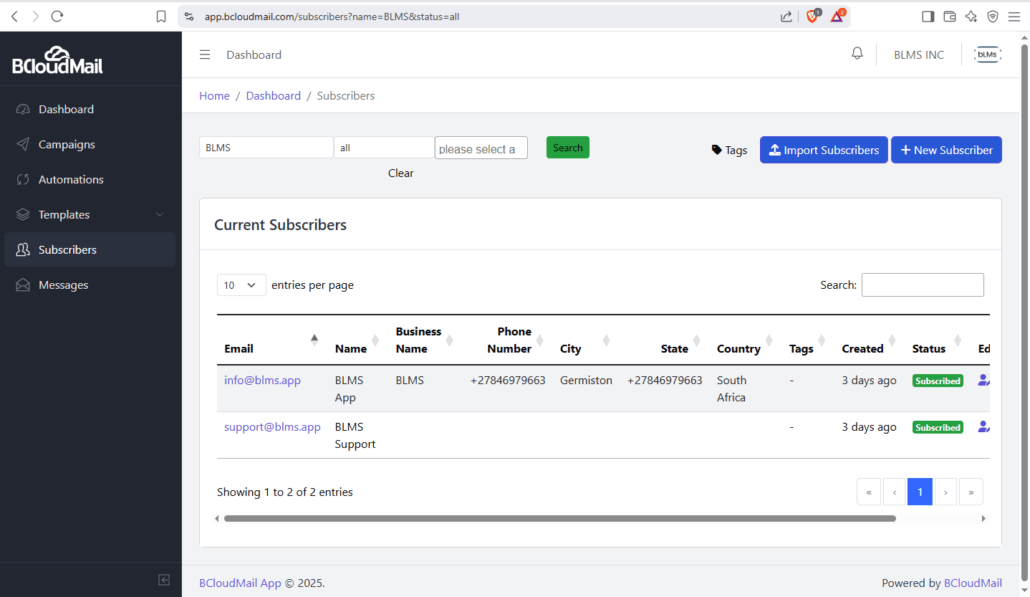Open Dashboard in the sidebar
Screen dimensions: 1030x597
point(90,109)
